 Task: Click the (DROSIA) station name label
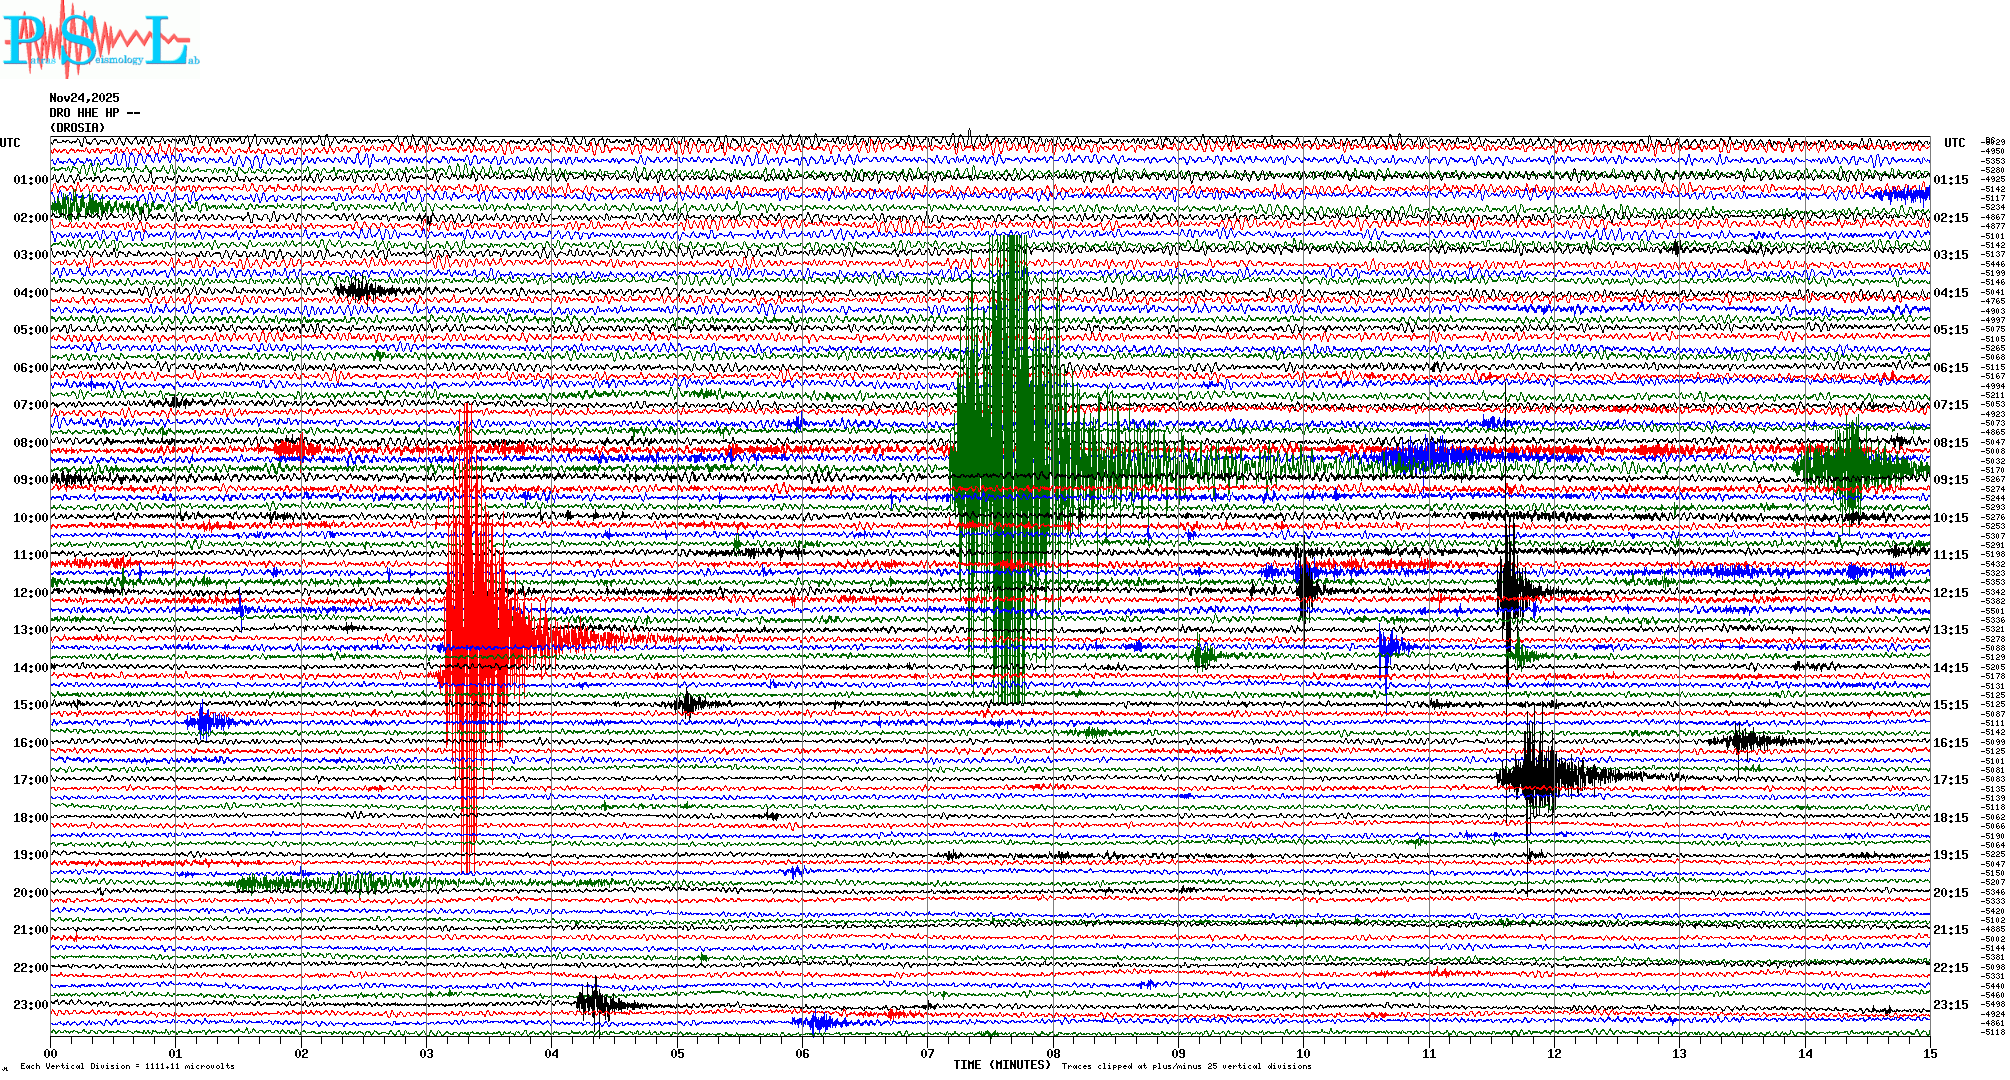77,128
